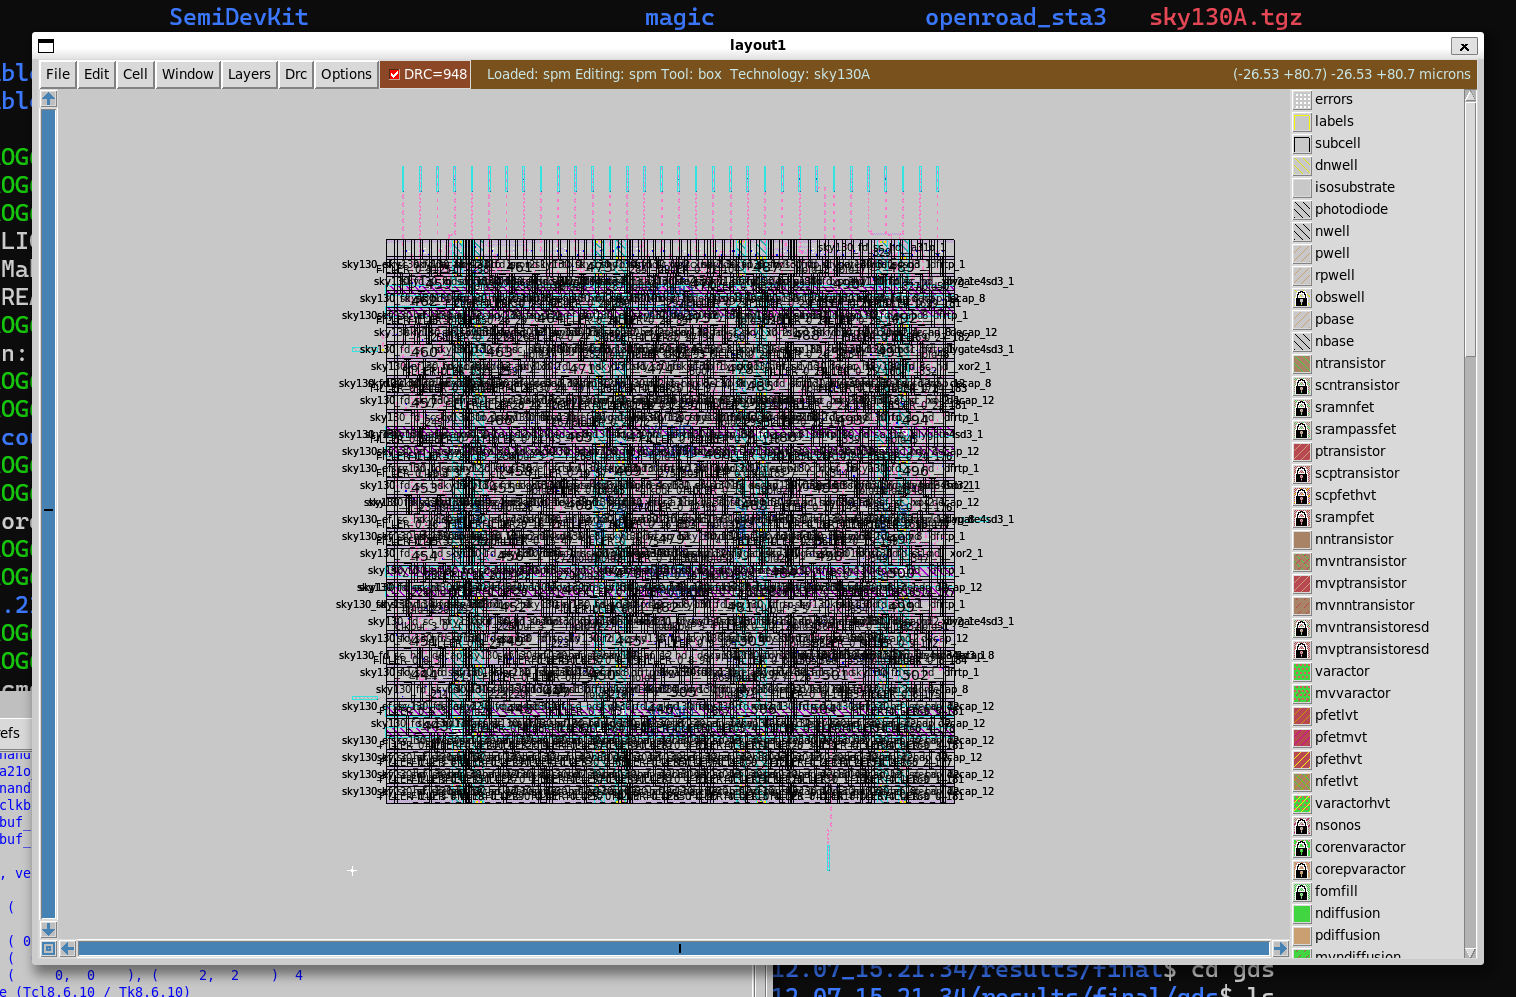
Task: Open the Window dropdown menu
Action: [187, 74]
